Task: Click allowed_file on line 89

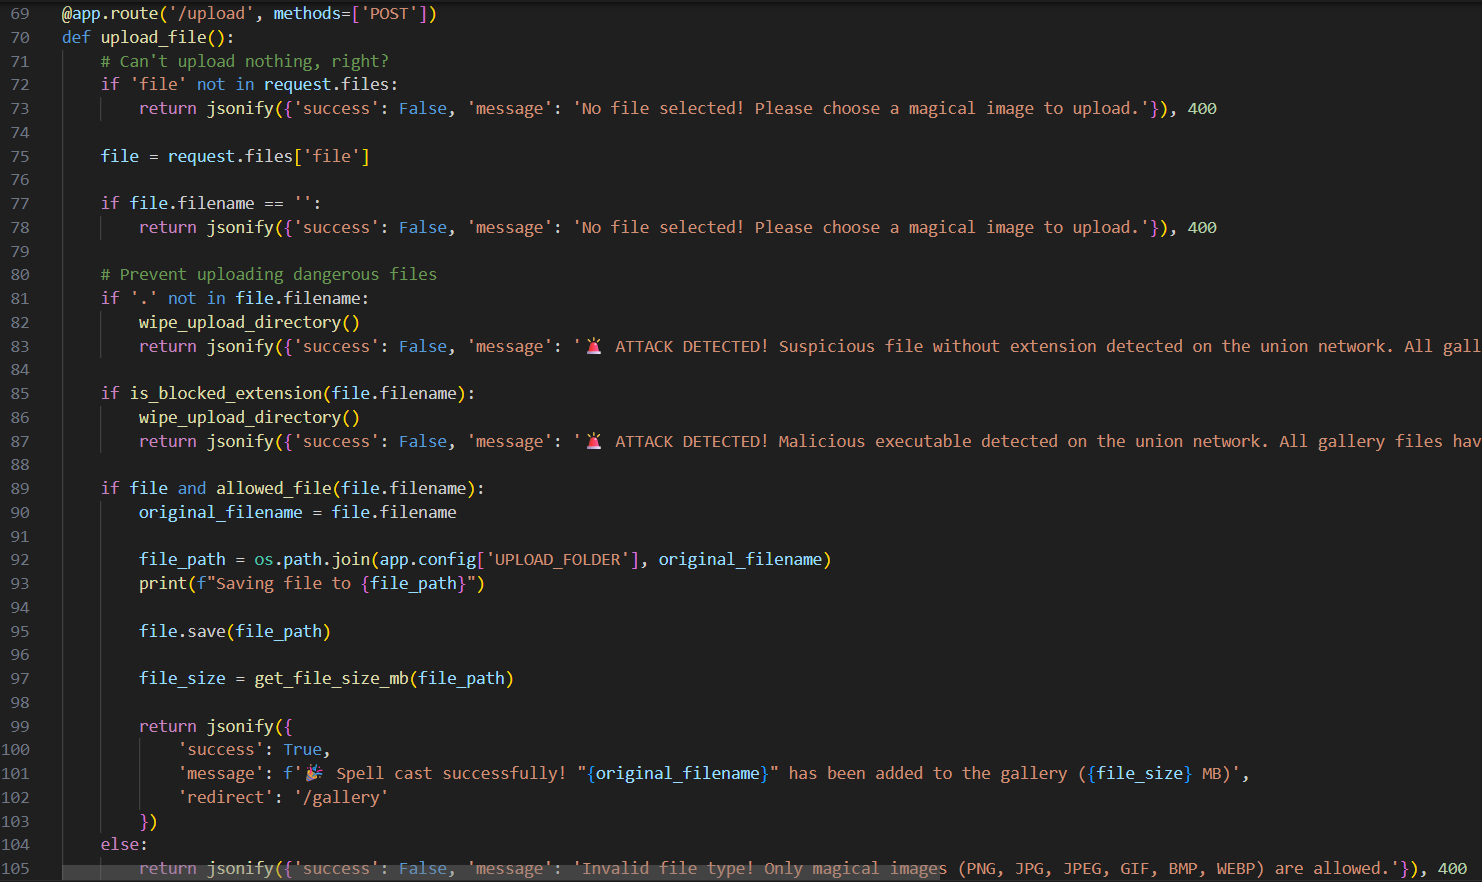Action: click(x=274, y=488)
